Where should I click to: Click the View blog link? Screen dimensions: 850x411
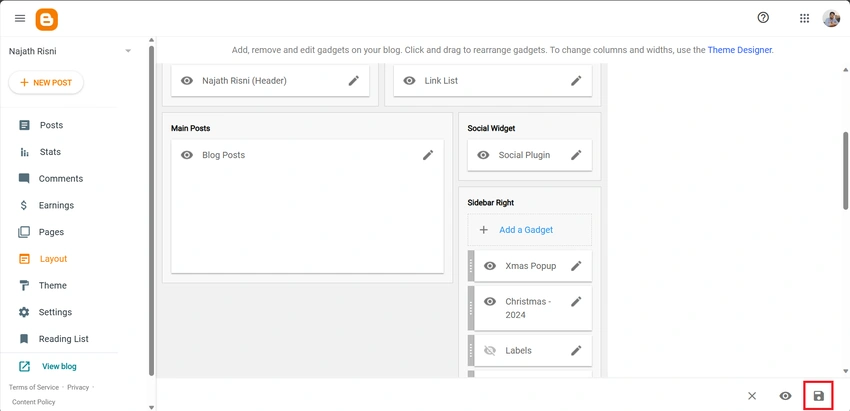click(59, 367)
